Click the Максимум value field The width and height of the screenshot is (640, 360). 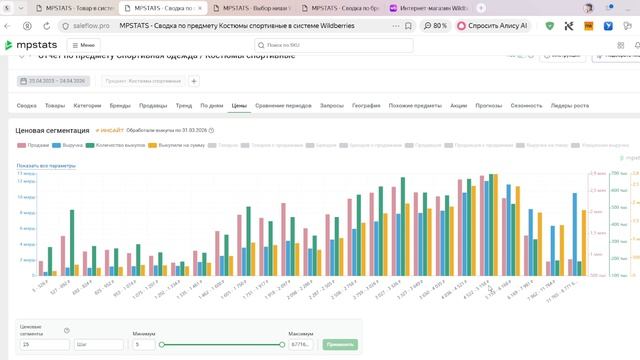pos(301,344)
